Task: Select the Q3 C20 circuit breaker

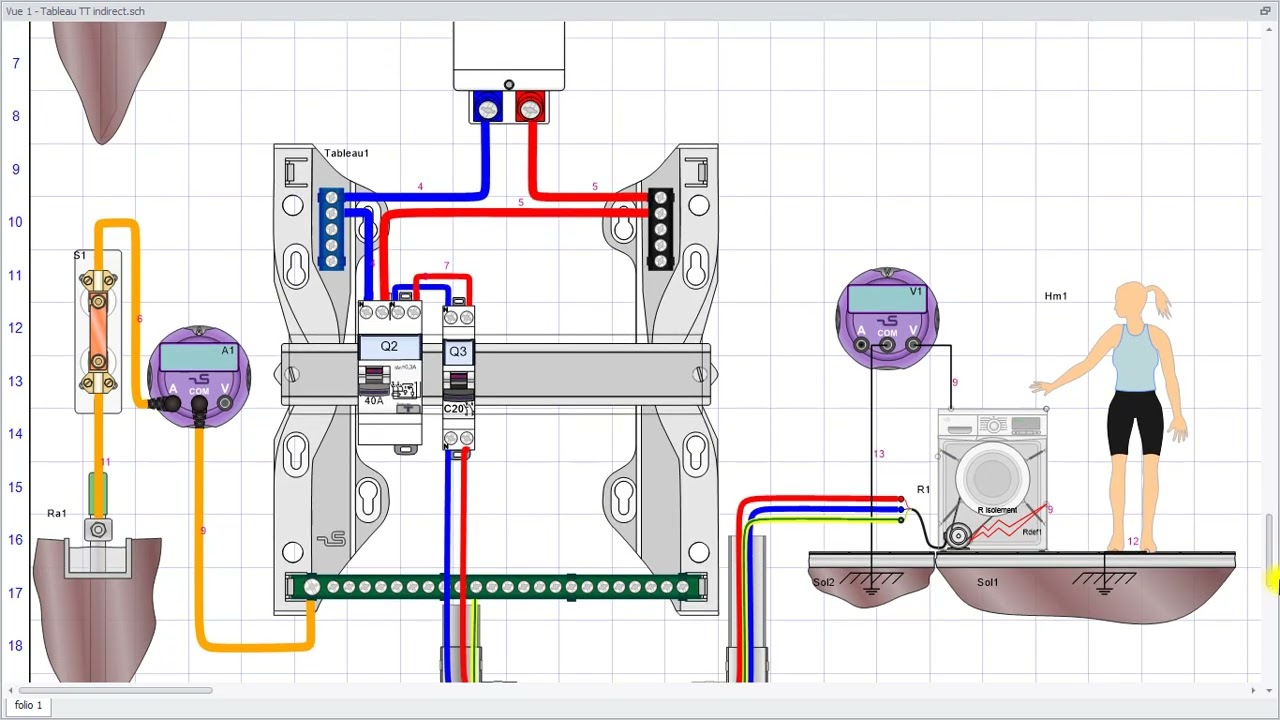Action: point(458,377)
